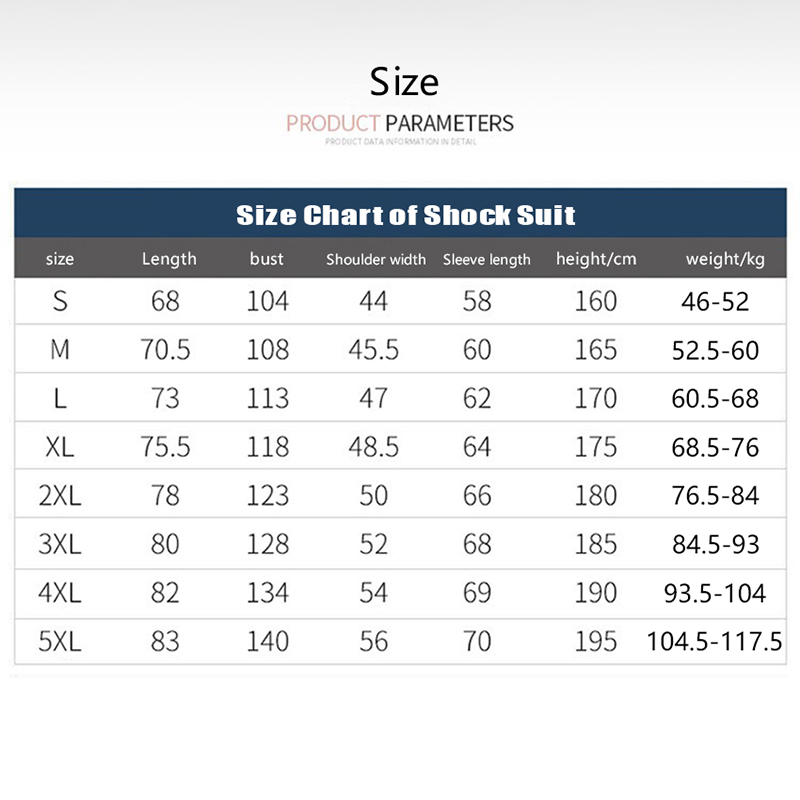Select height value 180 in 2XL row
This screenshot has width=800, height=800.
click(596, 495)
